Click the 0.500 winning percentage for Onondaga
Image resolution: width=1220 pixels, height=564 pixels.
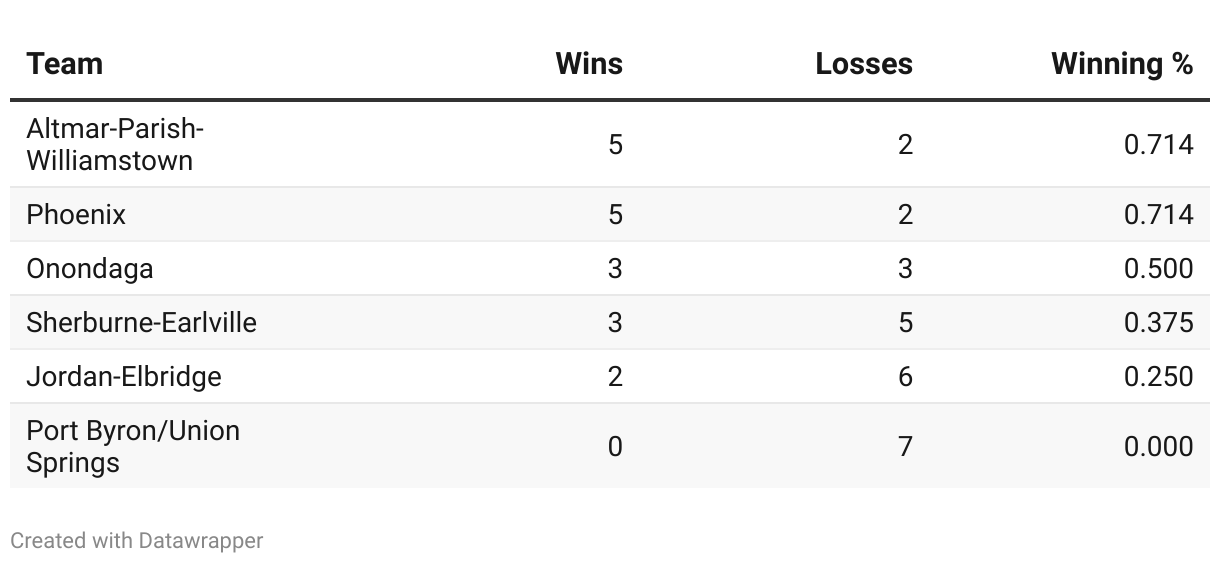click(x=1158, y=269)
